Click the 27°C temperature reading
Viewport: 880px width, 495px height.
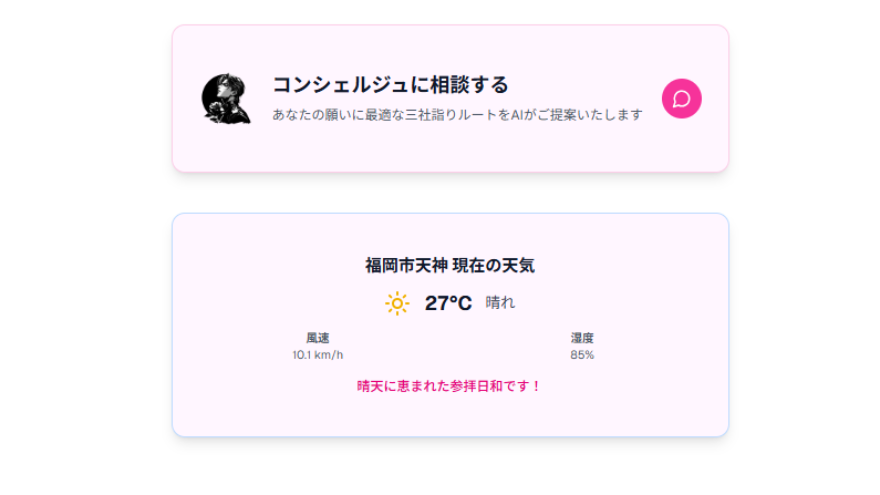pos(448,303)
